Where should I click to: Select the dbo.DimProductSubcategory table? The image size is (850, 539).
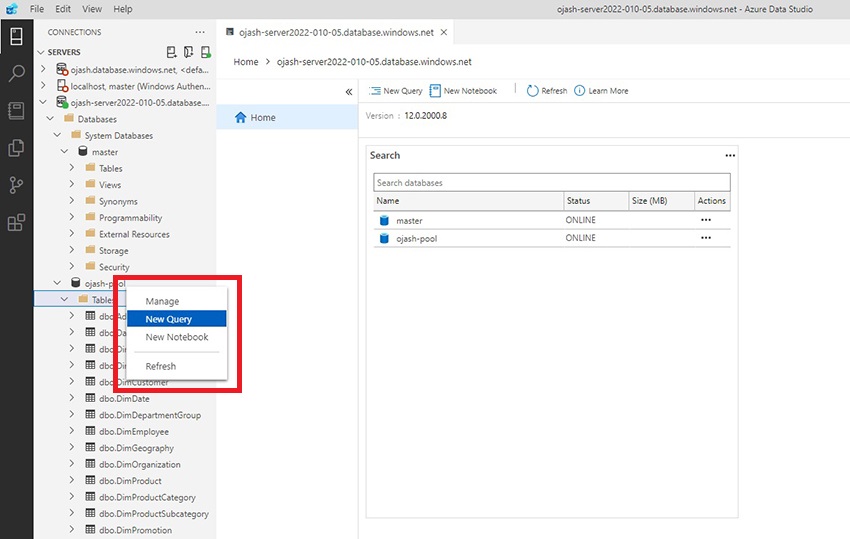click(x=153, y=514)
